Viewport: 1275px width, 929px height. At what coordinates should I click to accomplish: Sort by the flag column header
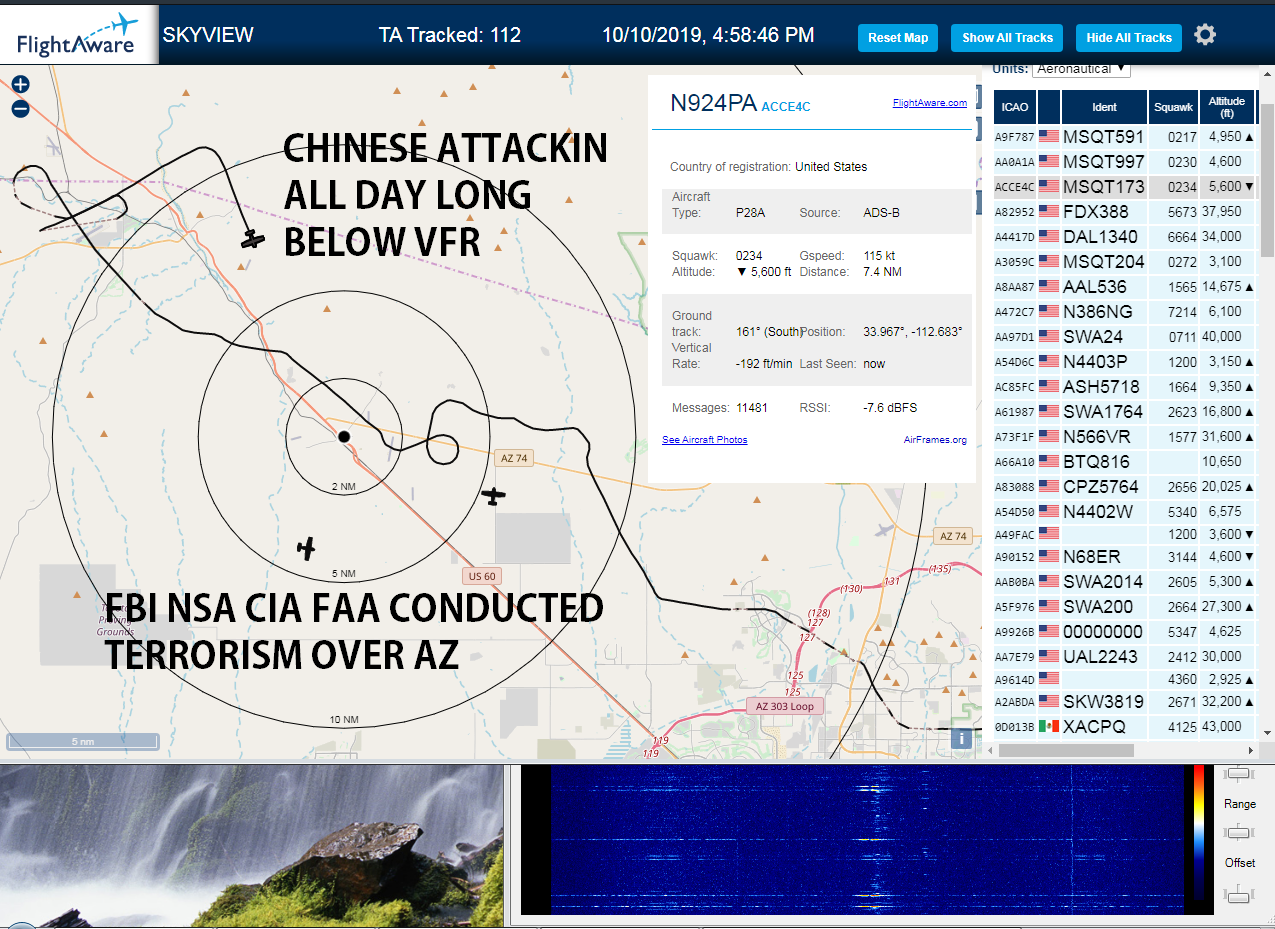coord(1049,106)
